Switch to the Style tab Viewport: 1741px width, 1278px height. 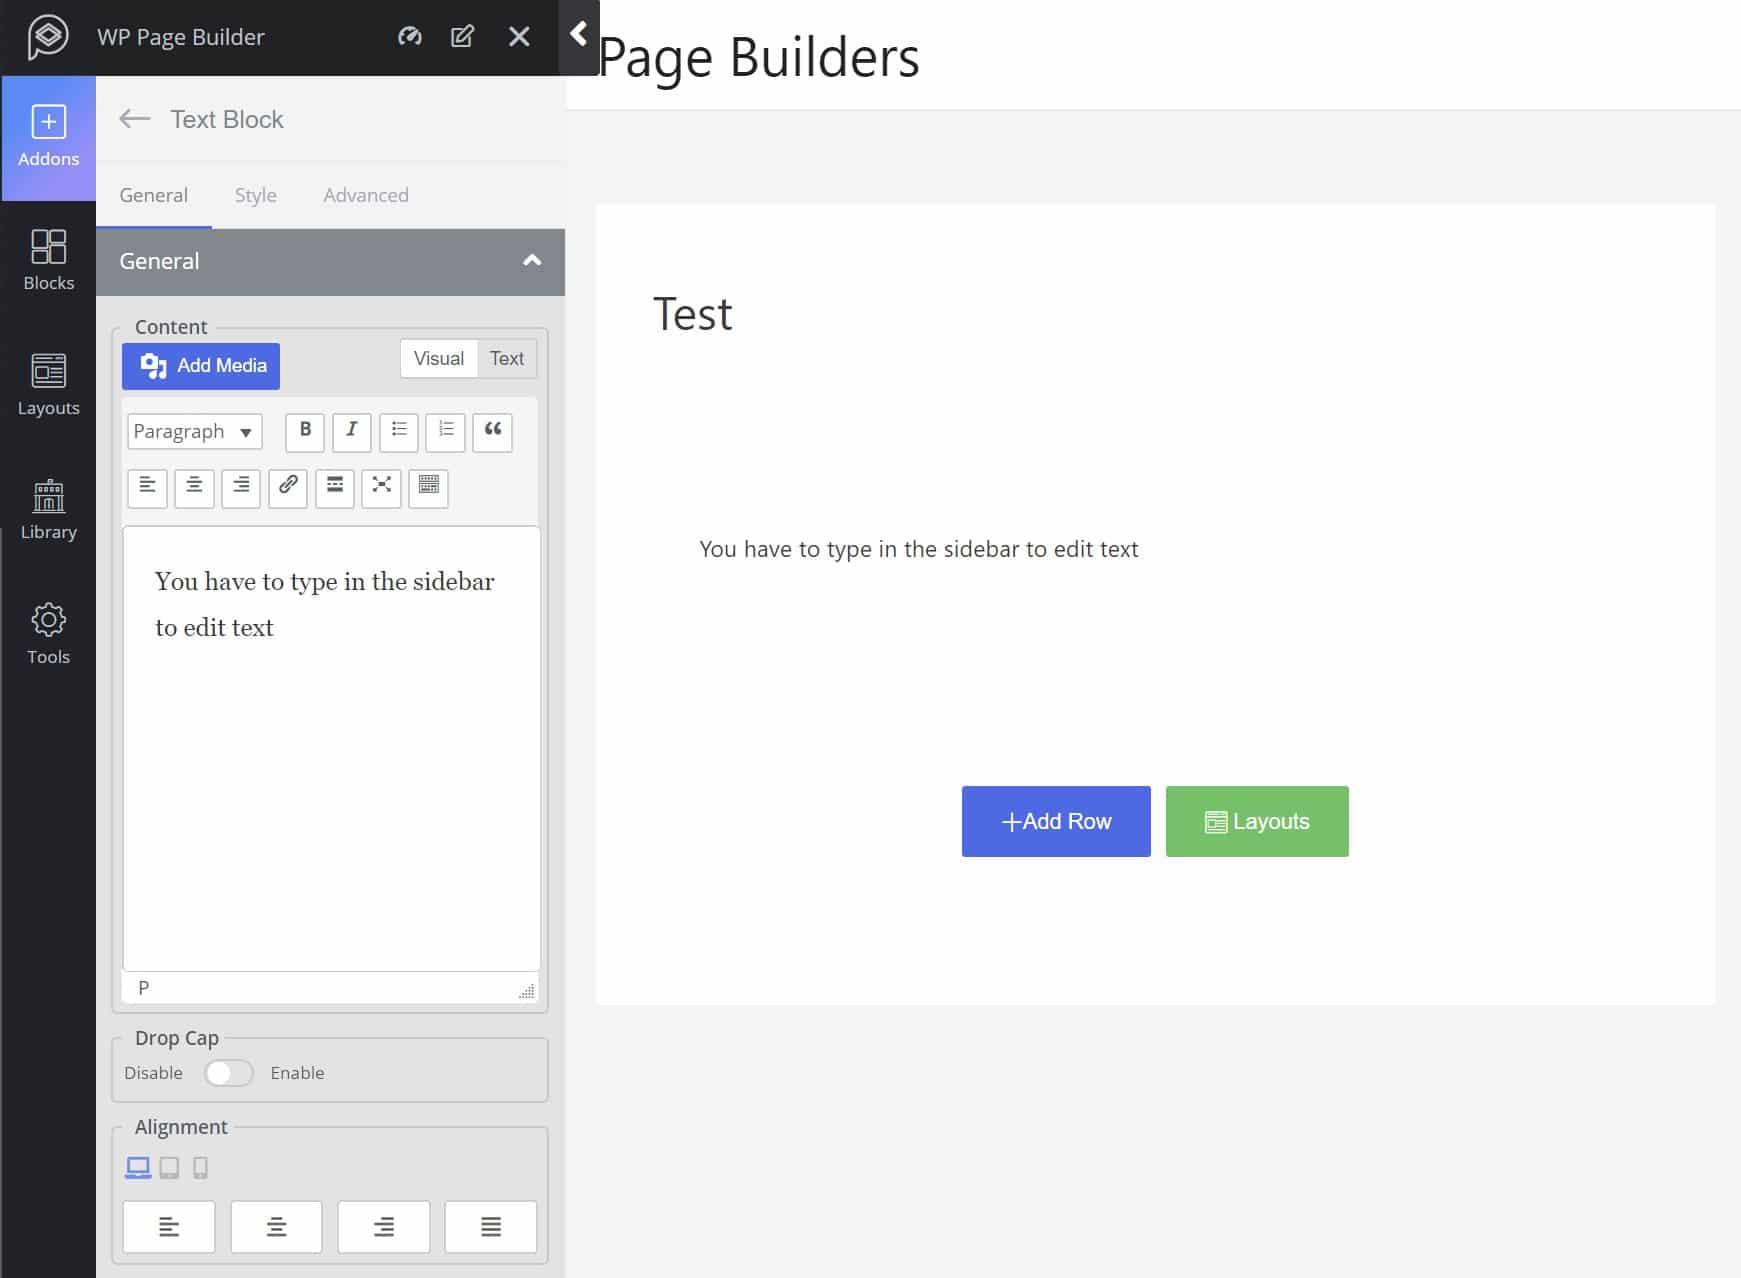(x=255, y=195)
